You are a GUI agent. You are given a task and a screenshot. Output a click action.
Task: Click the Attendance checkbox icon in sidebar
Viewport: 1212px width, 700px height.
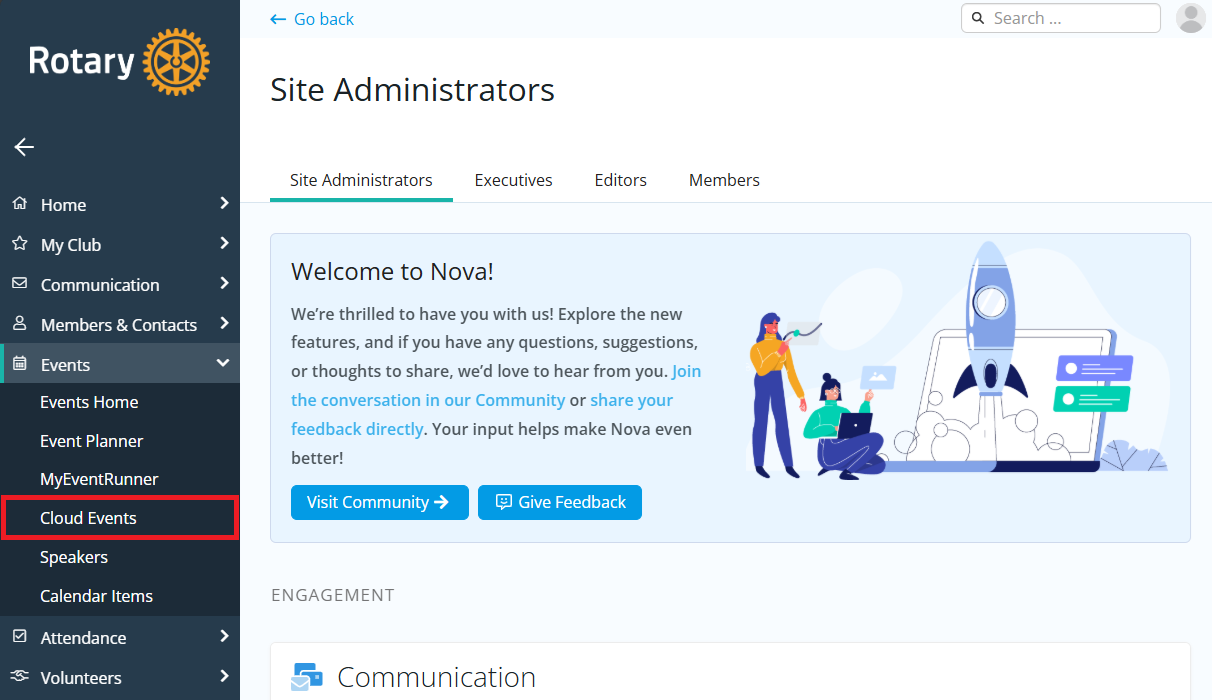click(x=19, y=637)
